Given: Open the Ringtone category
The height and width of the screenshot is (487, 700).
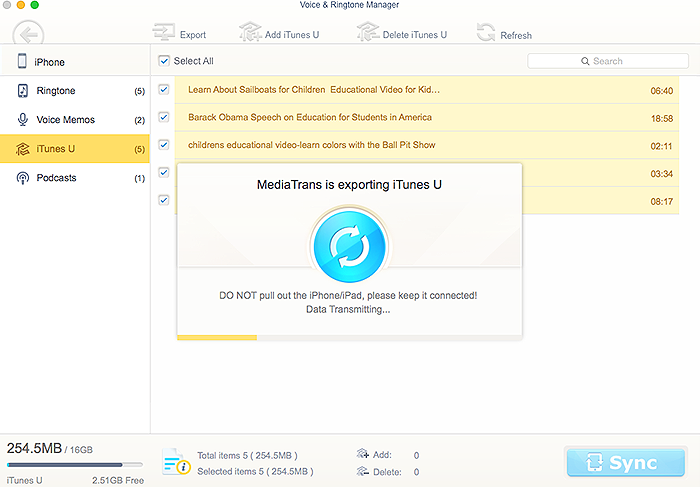Looking at the screenshot, I should [x=75, y=91].
